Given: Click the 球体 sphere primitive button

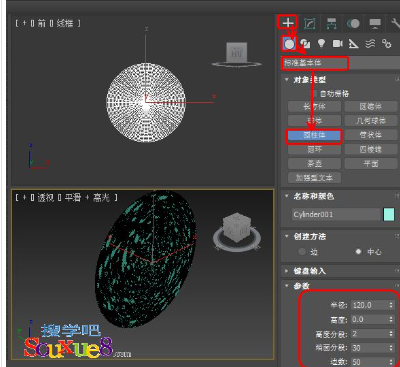Looking at the screenshot, I should [314, 121].
